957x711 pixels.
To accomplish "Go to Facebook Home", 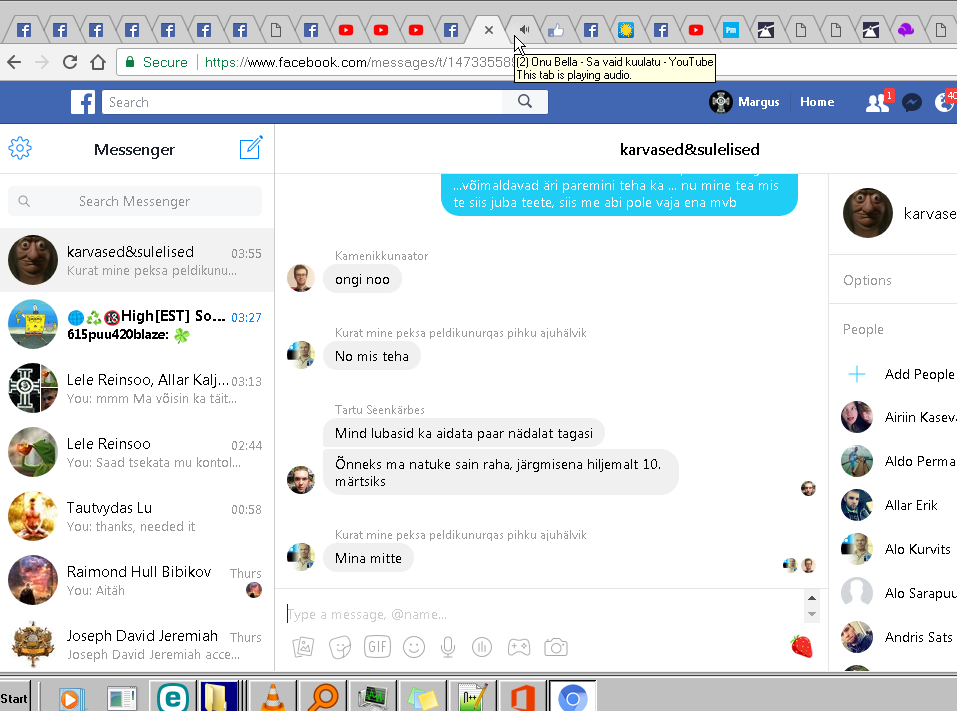I will pos(817,102).
